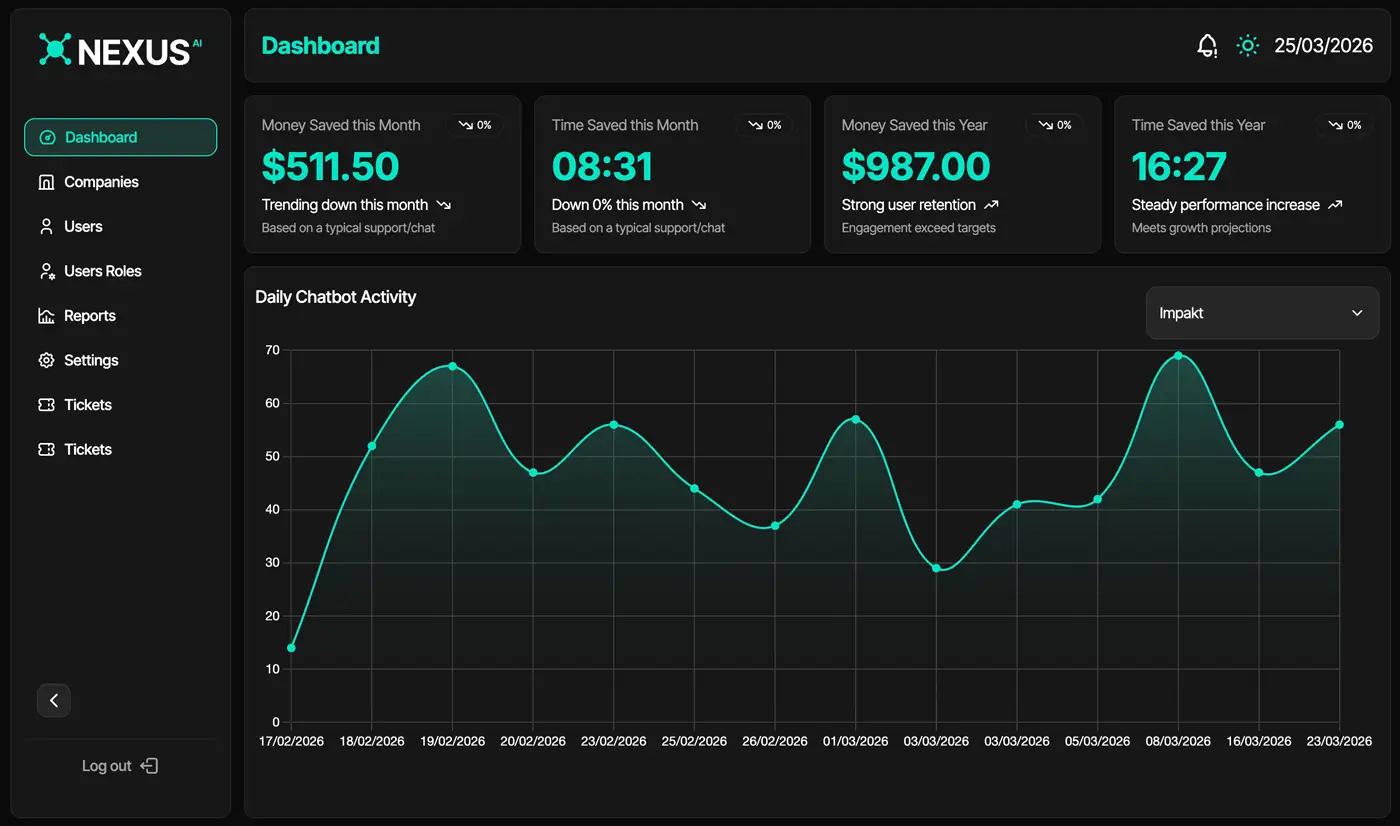This screenshot has width=1400, height=826.
Task: Click the 17/02/2026 chart data point
Action: (291, 648)
